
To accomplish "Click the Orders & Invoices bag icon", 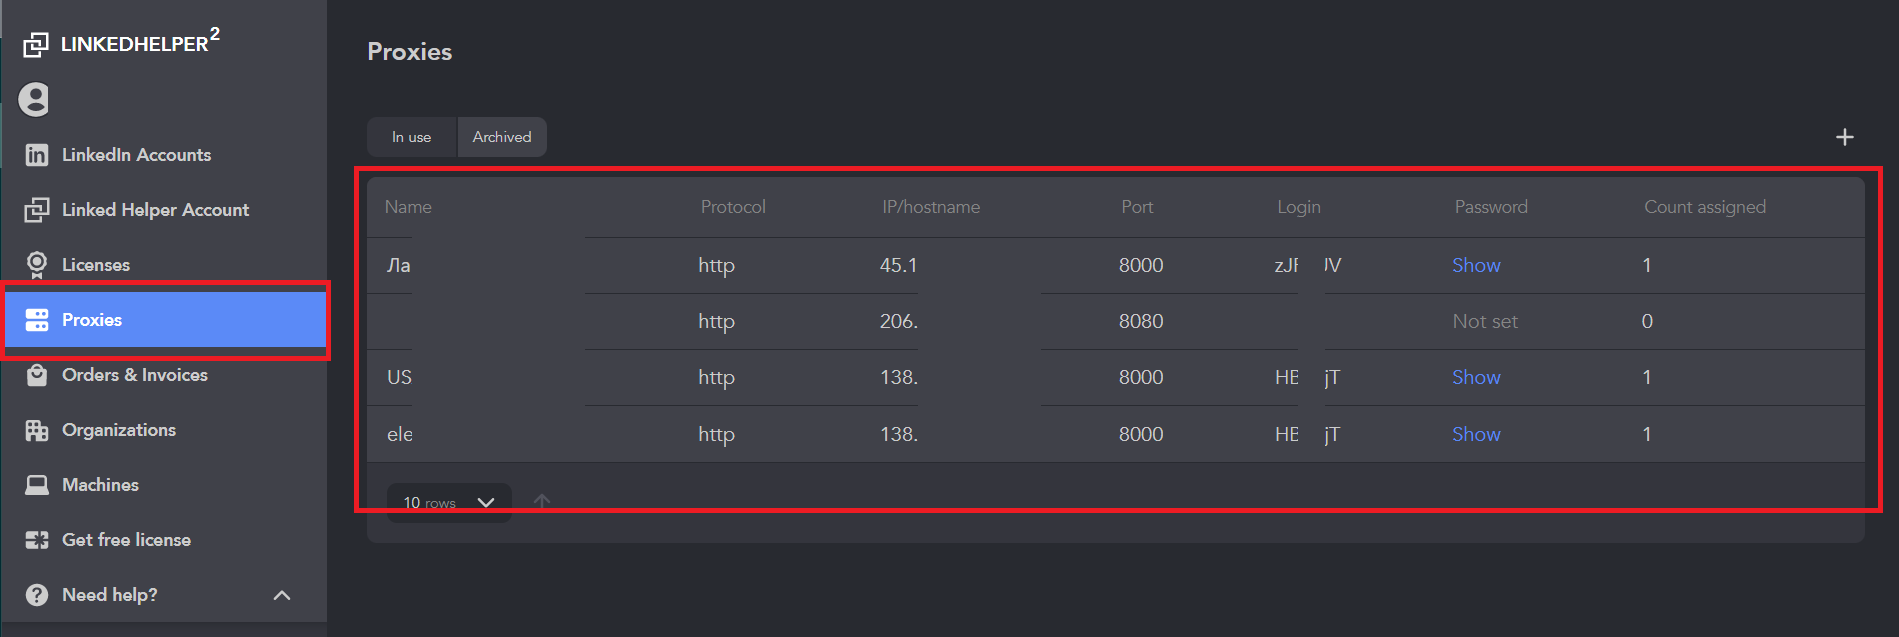I will (37, 375).
